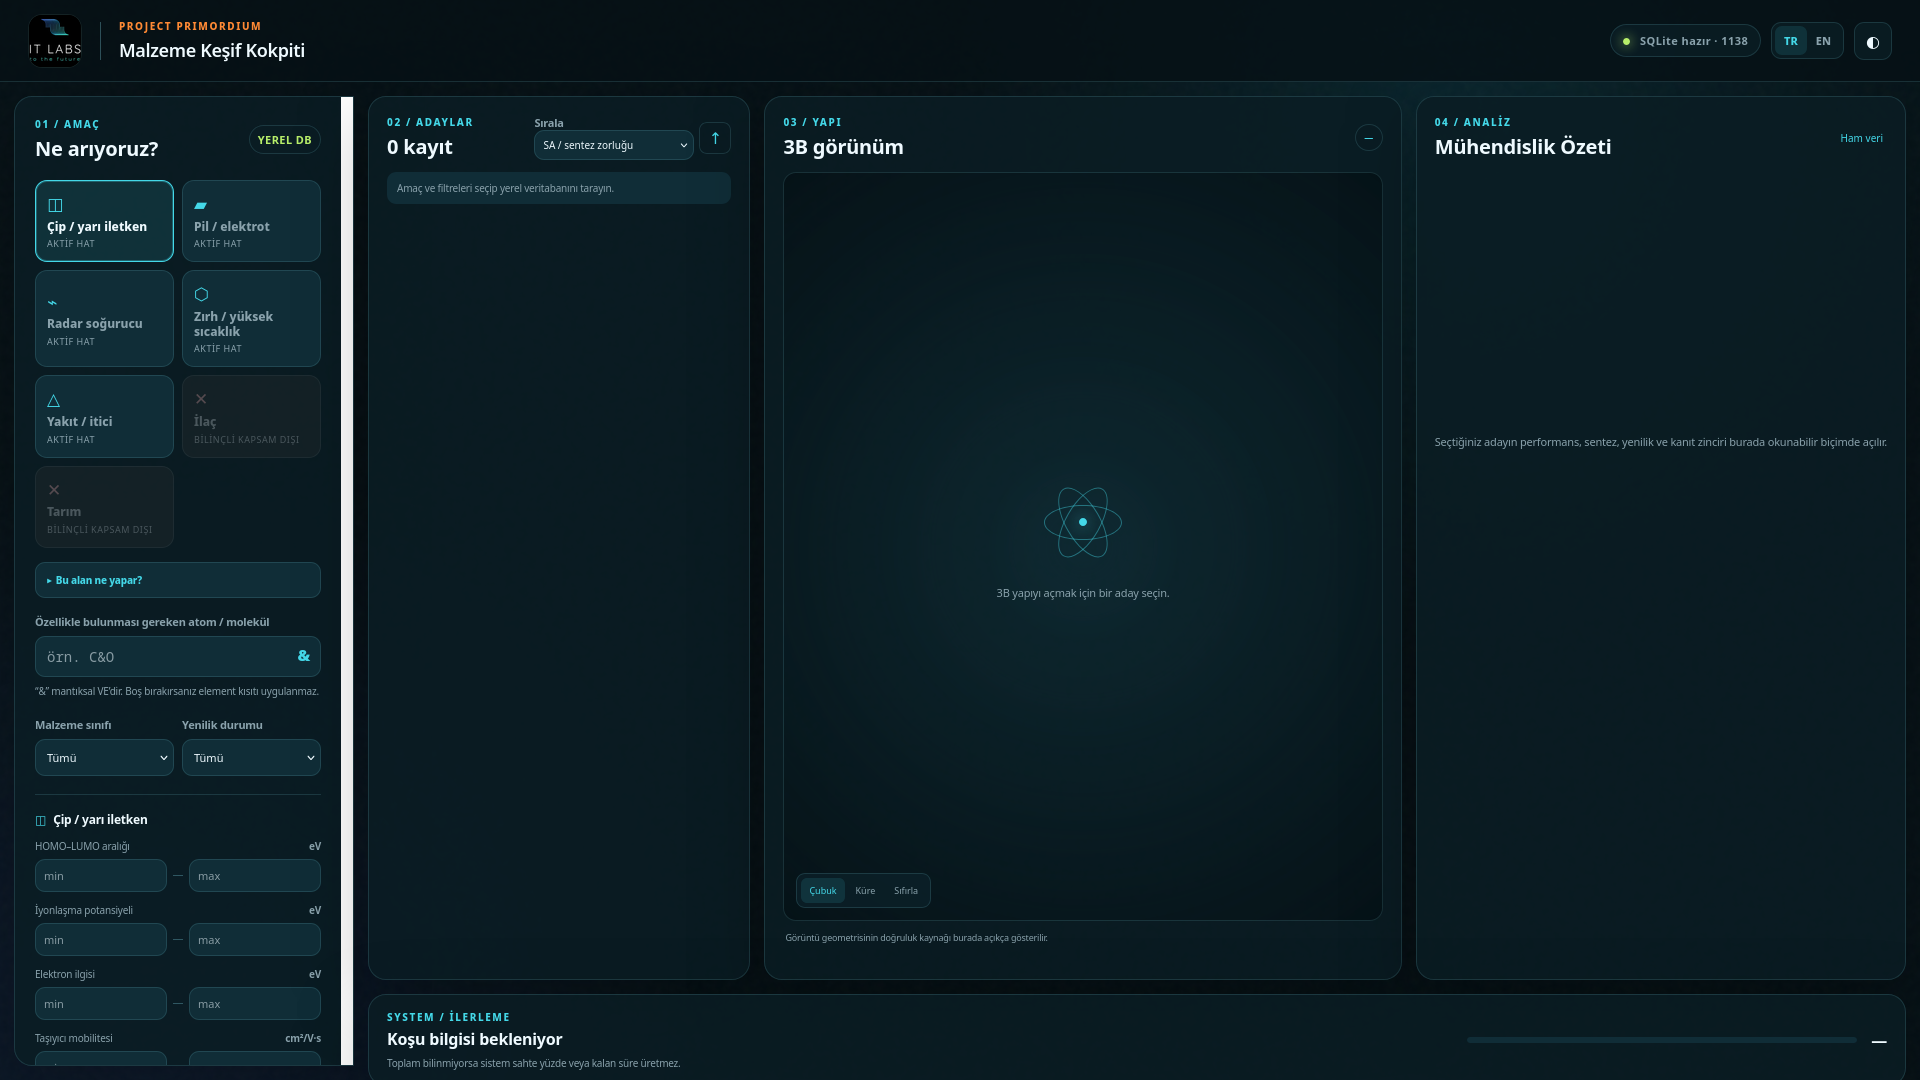Select the Çubuk rendering mode
This screenshot has height=1080, width=1920.
click(823, 891)
